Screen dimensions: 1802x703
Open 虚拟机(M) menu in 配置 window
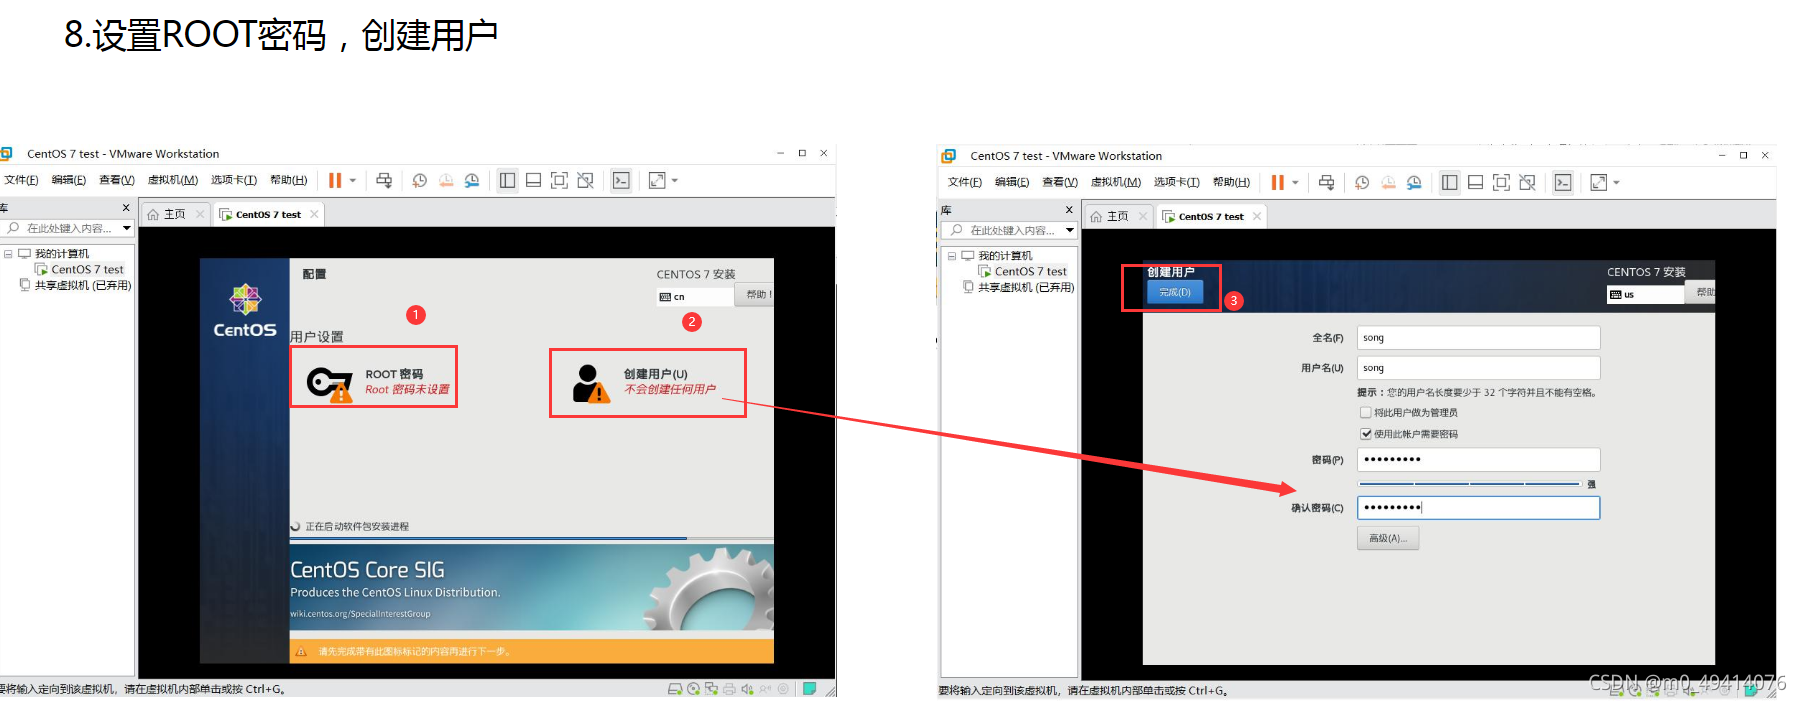173,181
